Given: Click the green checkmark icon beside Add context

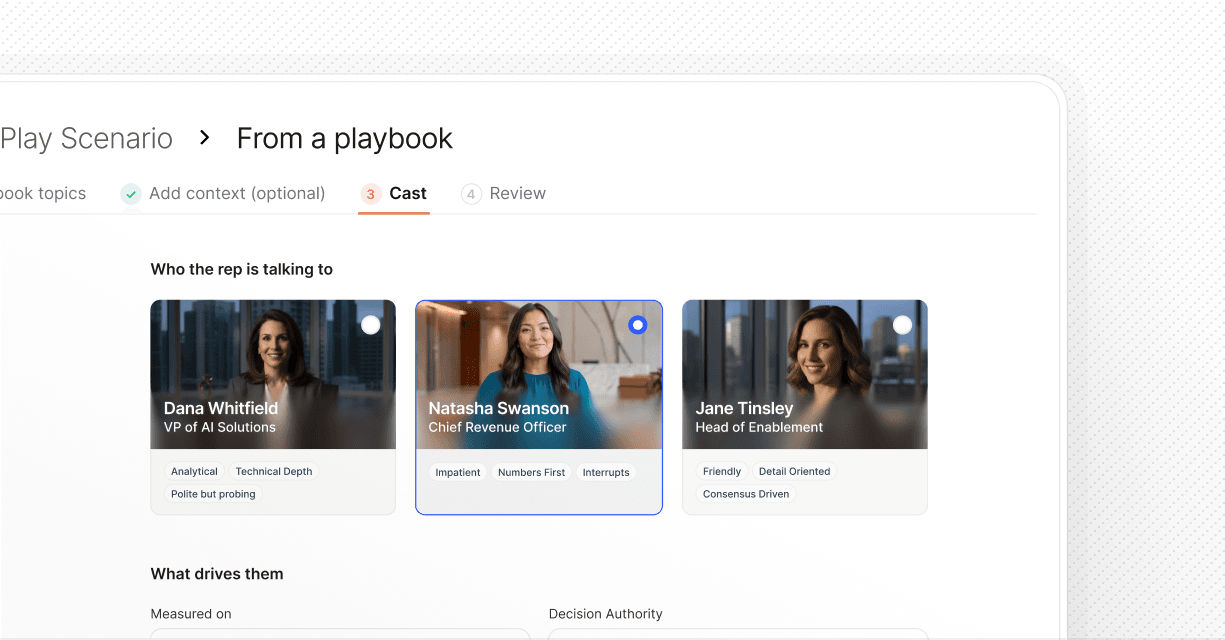Looking at the screenshot, I should click(131, 194).
